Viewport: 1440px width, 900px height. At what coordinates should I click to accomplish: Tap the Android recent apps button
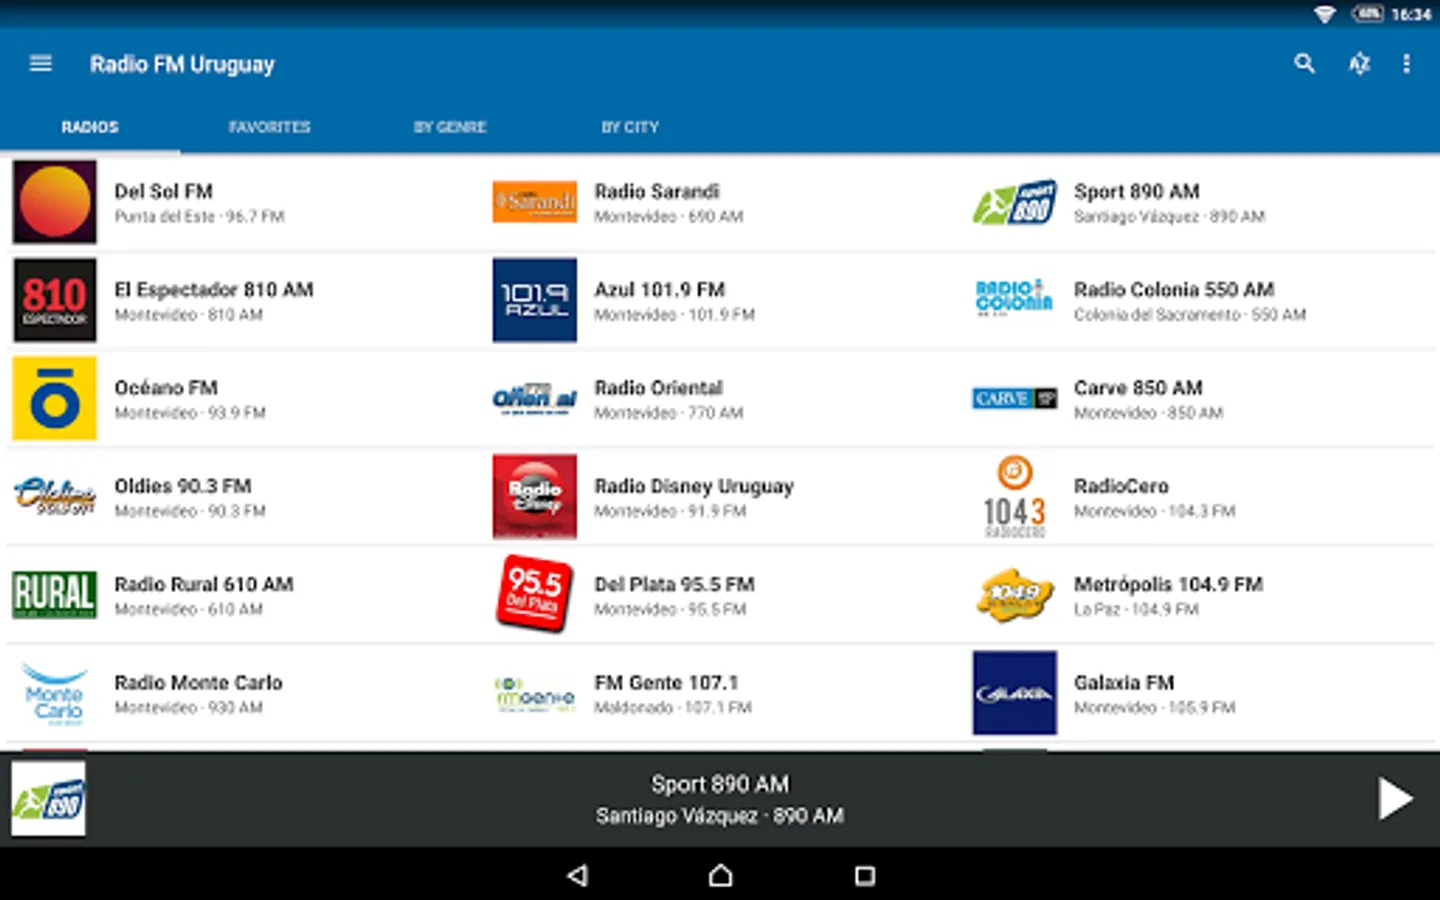click(865, 876)
